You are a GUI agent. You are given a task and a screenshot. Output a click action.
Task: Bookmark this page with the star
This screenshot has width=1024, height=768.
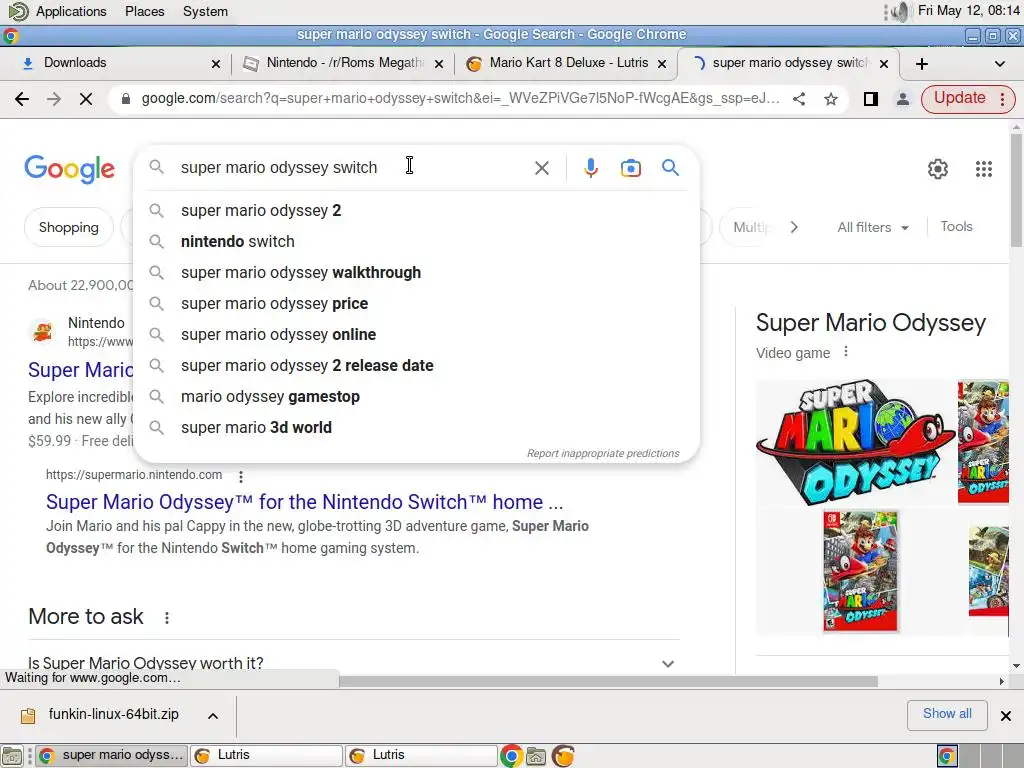coord(831,99)
